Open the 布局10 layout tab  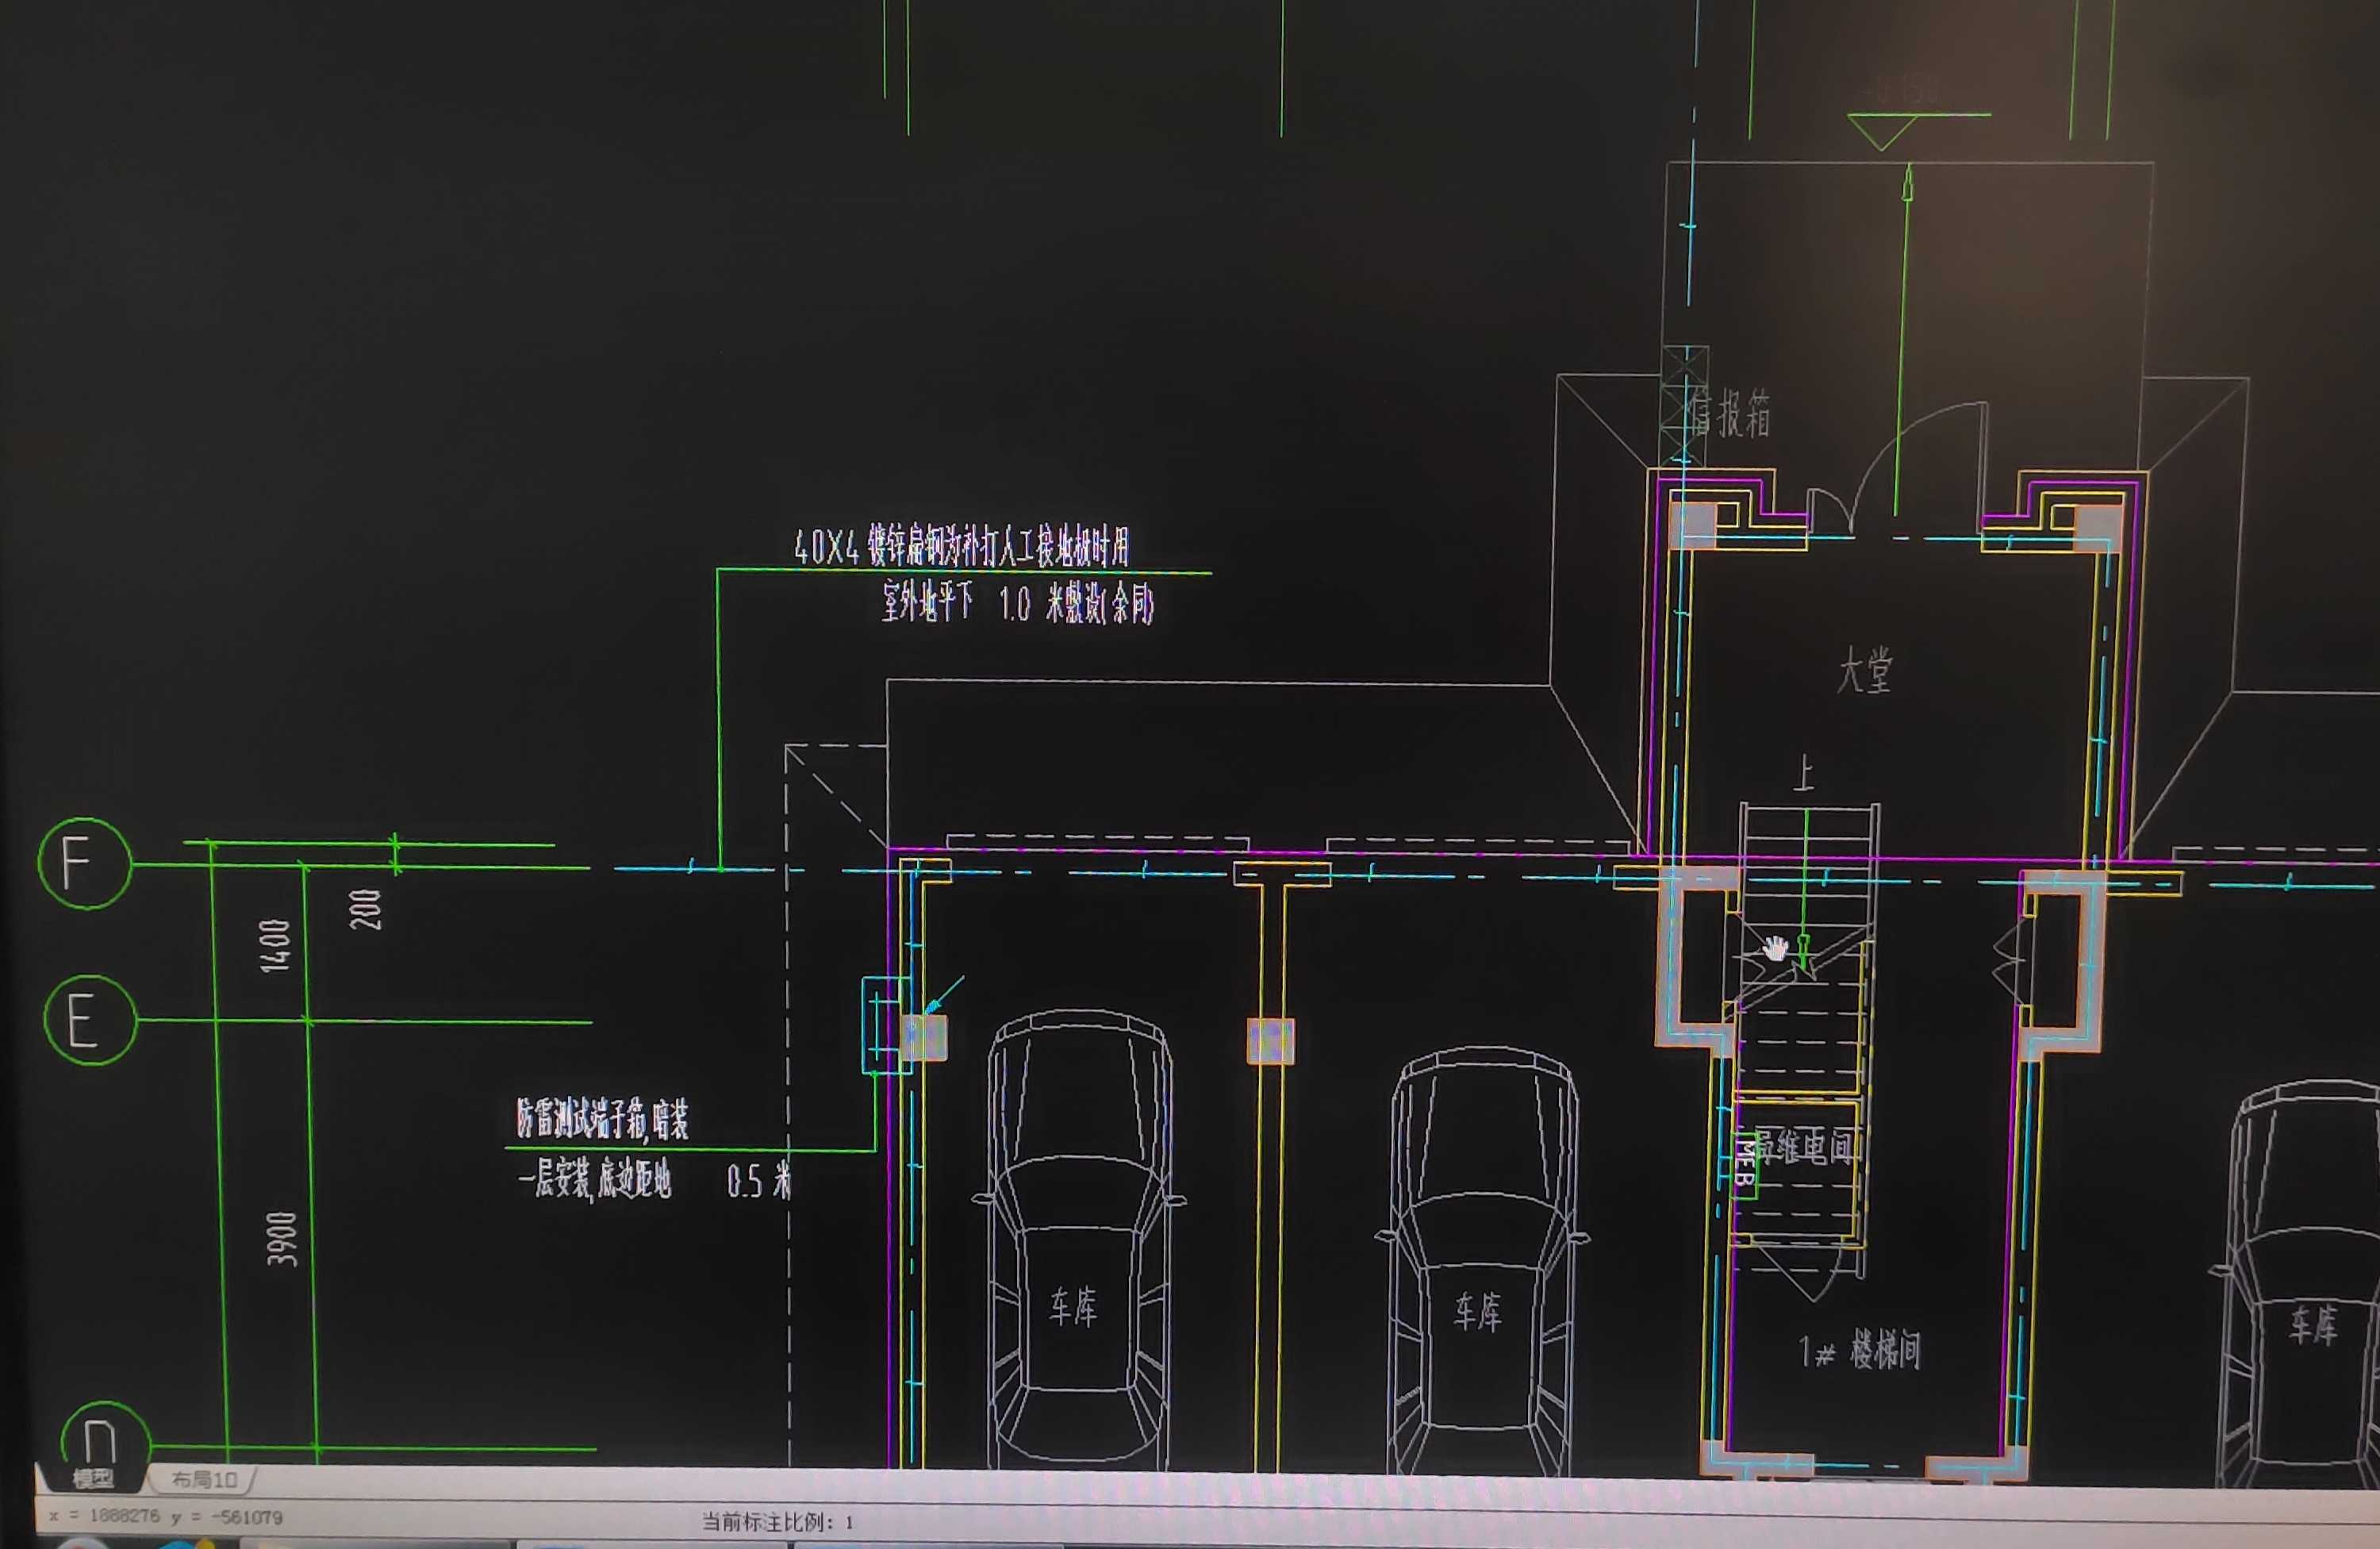(204, 1479)
